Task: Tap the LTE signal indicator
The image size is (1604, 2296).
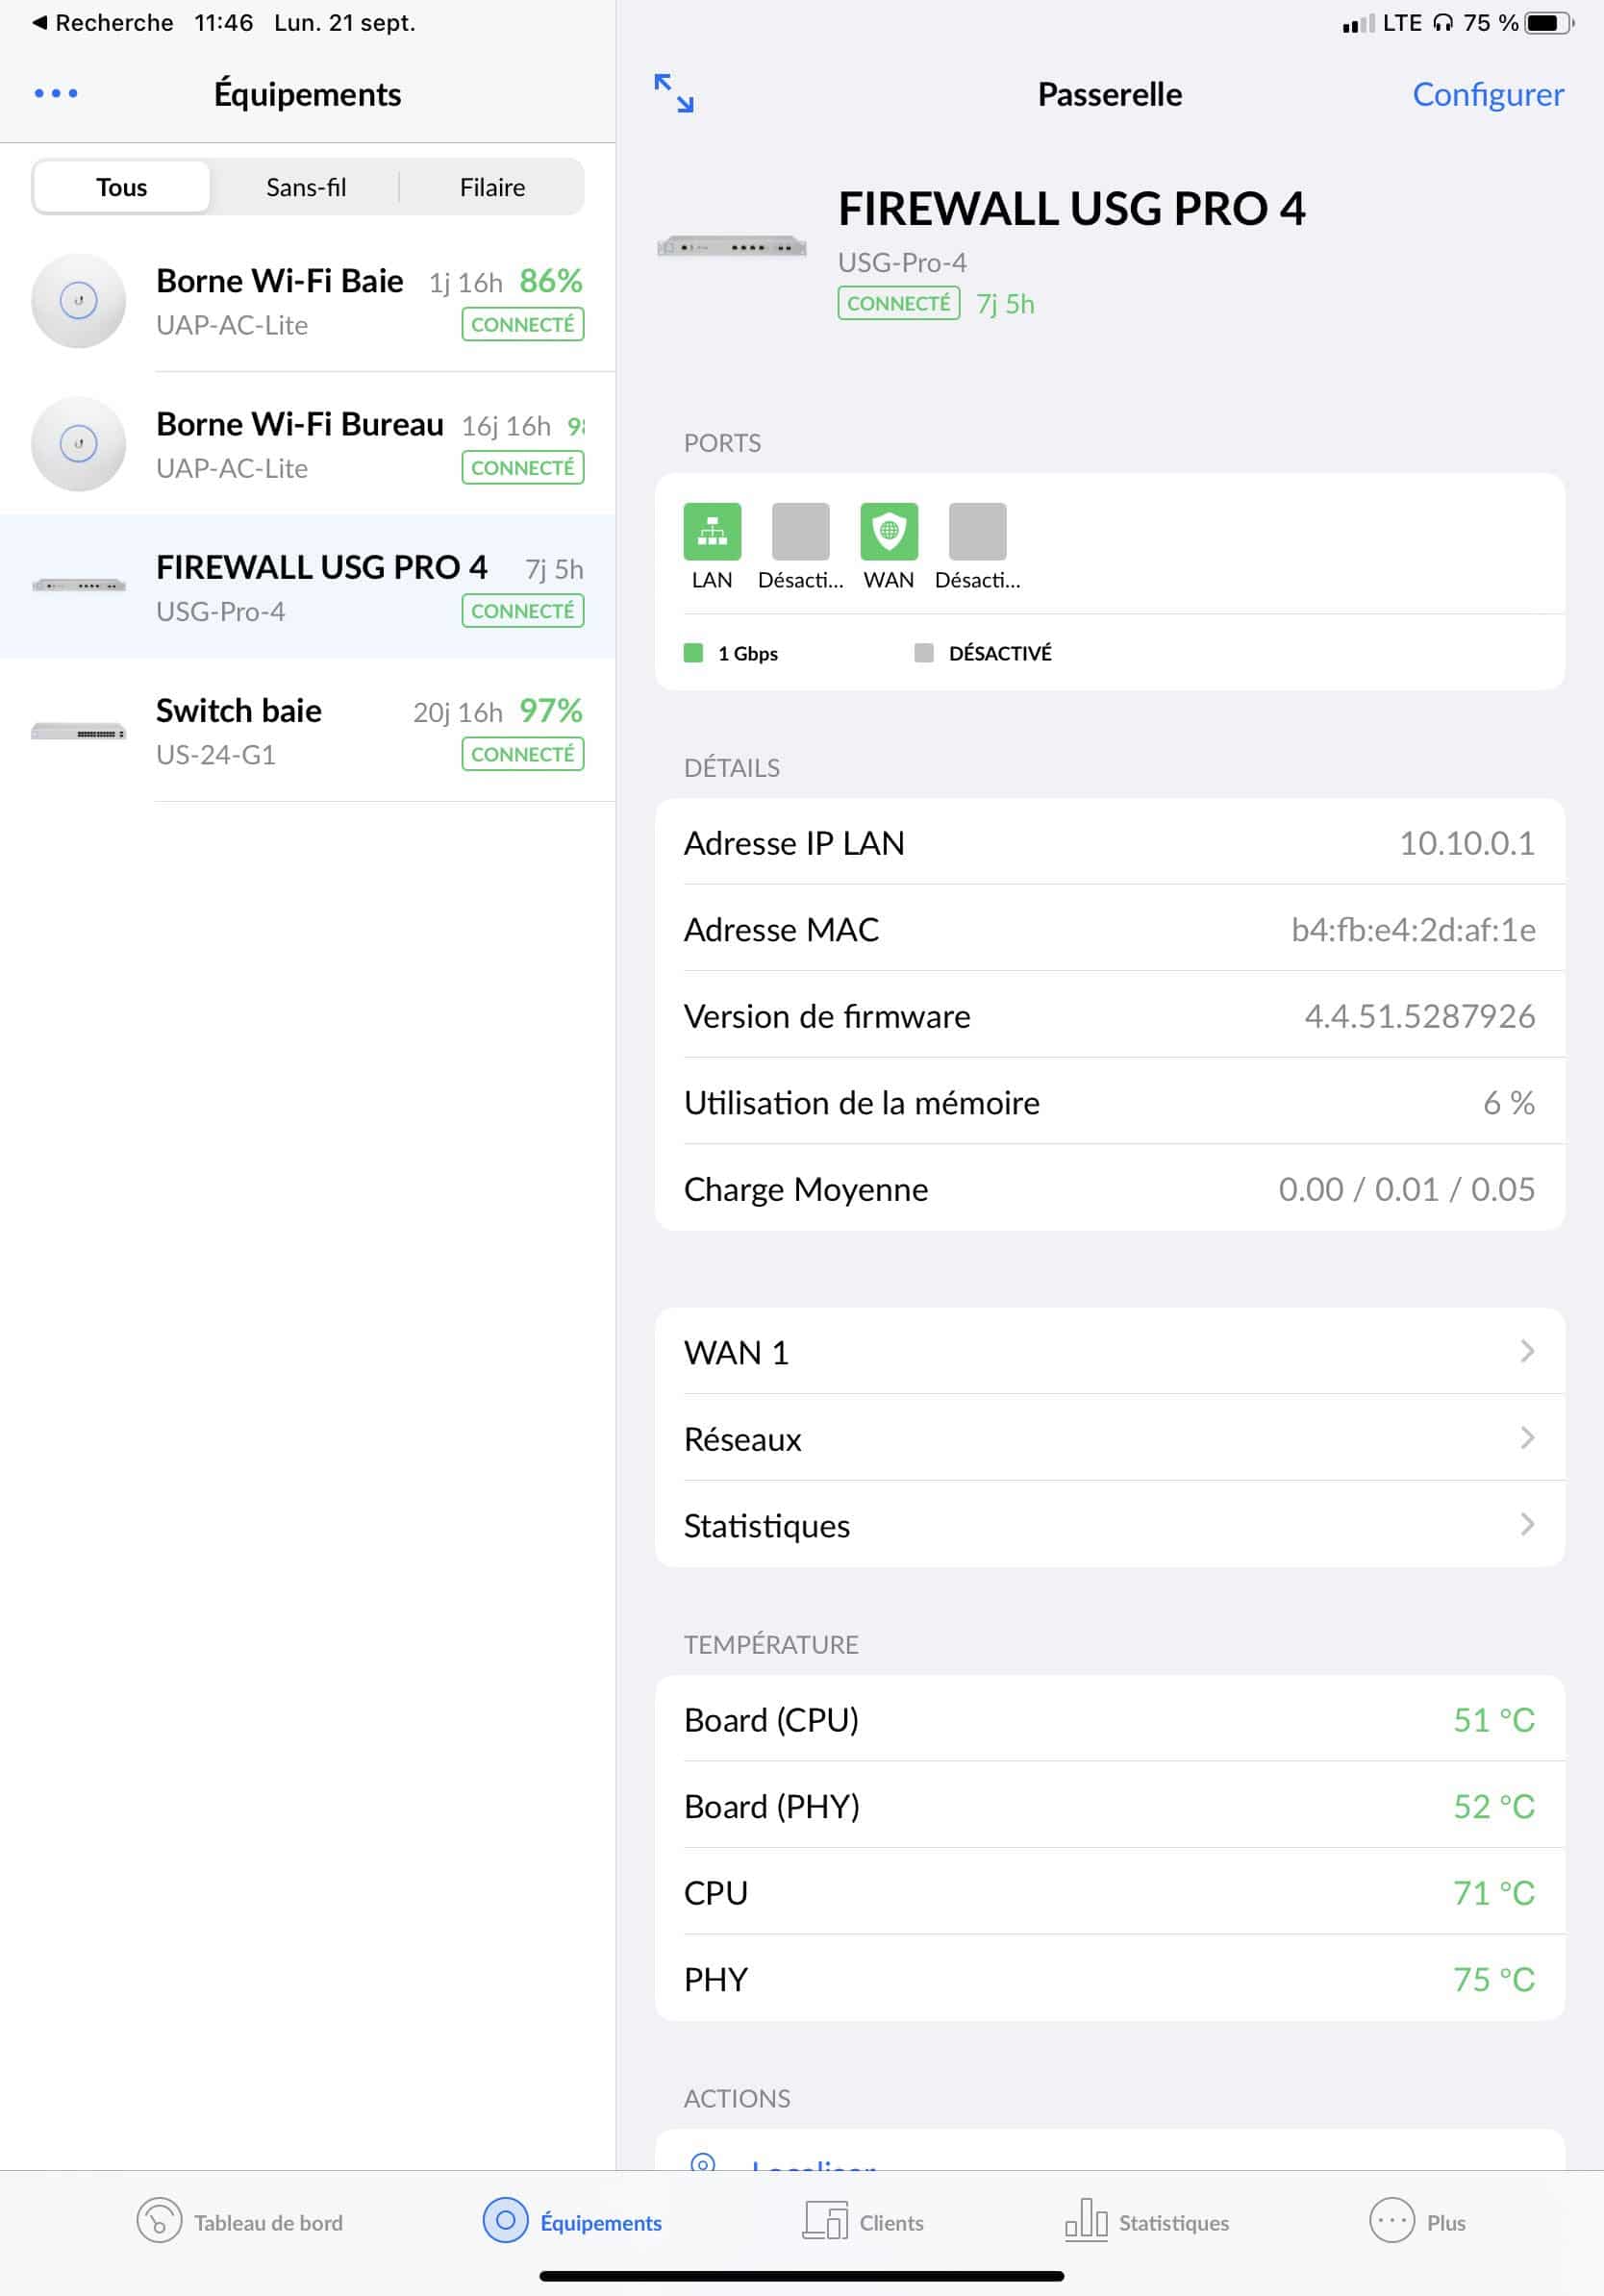Action: [x=1382, y=23]
